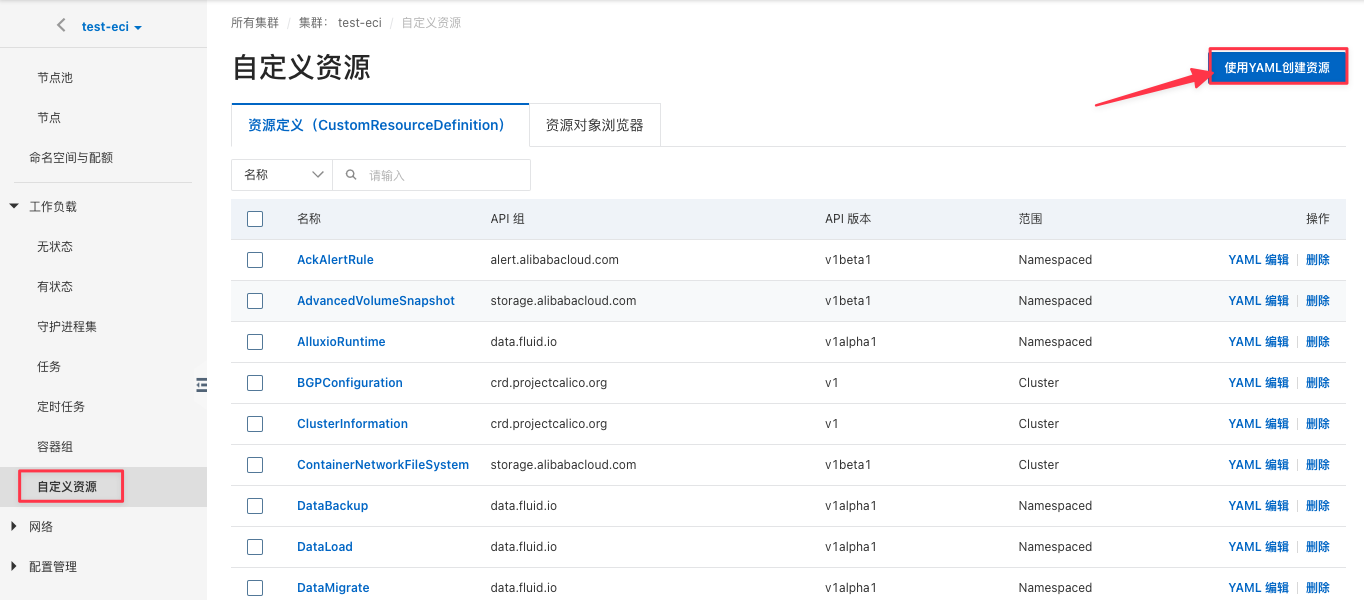Click the search magnifier icon
1364x600 pixels.
[x=351, y=175]
